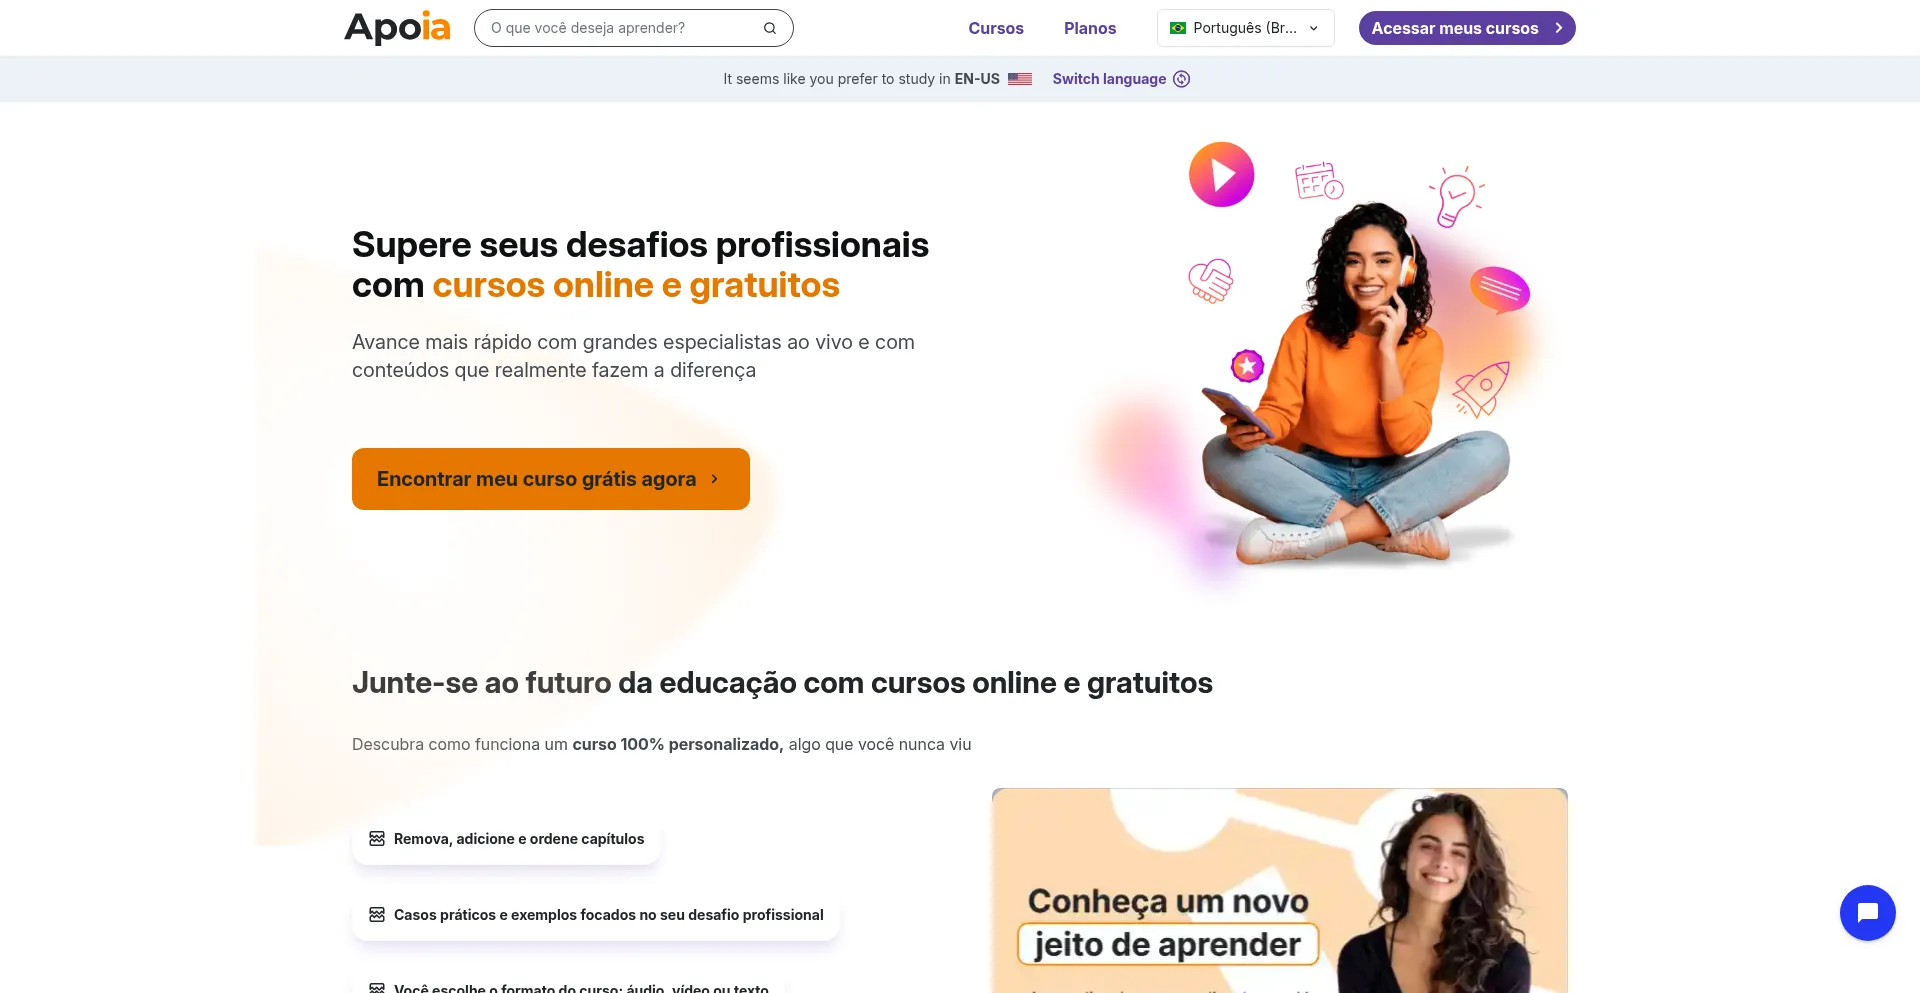
Task: Click the 'Switch language' link
Action: [1109, 79]
